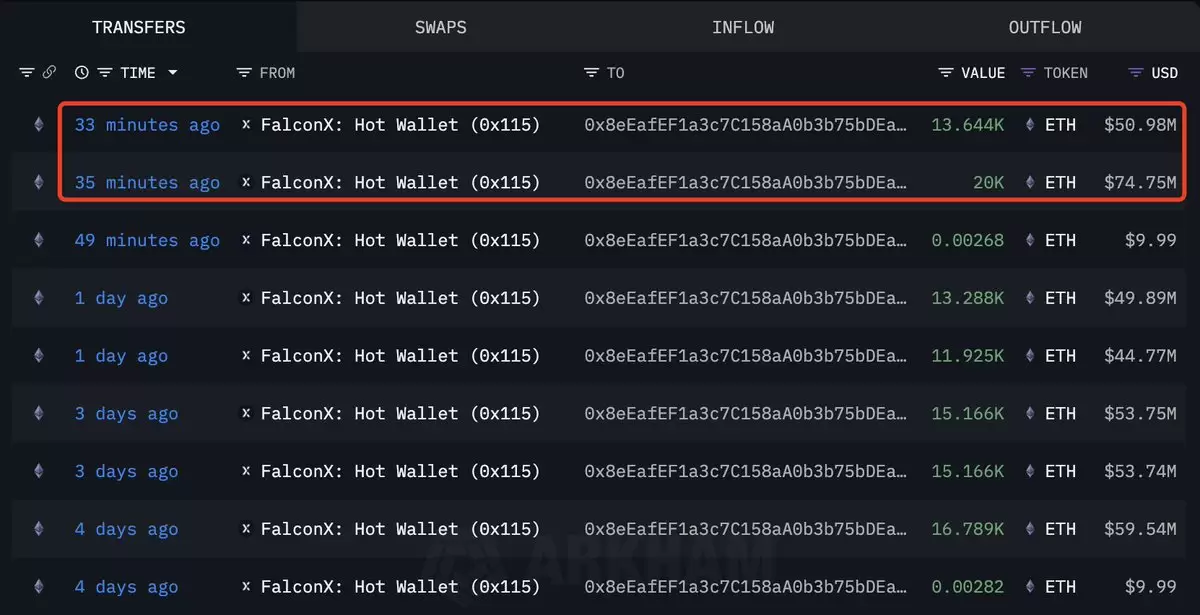Open 'FalconX: Hot Wallet (0x115)' in the $49.89M row

400,298
